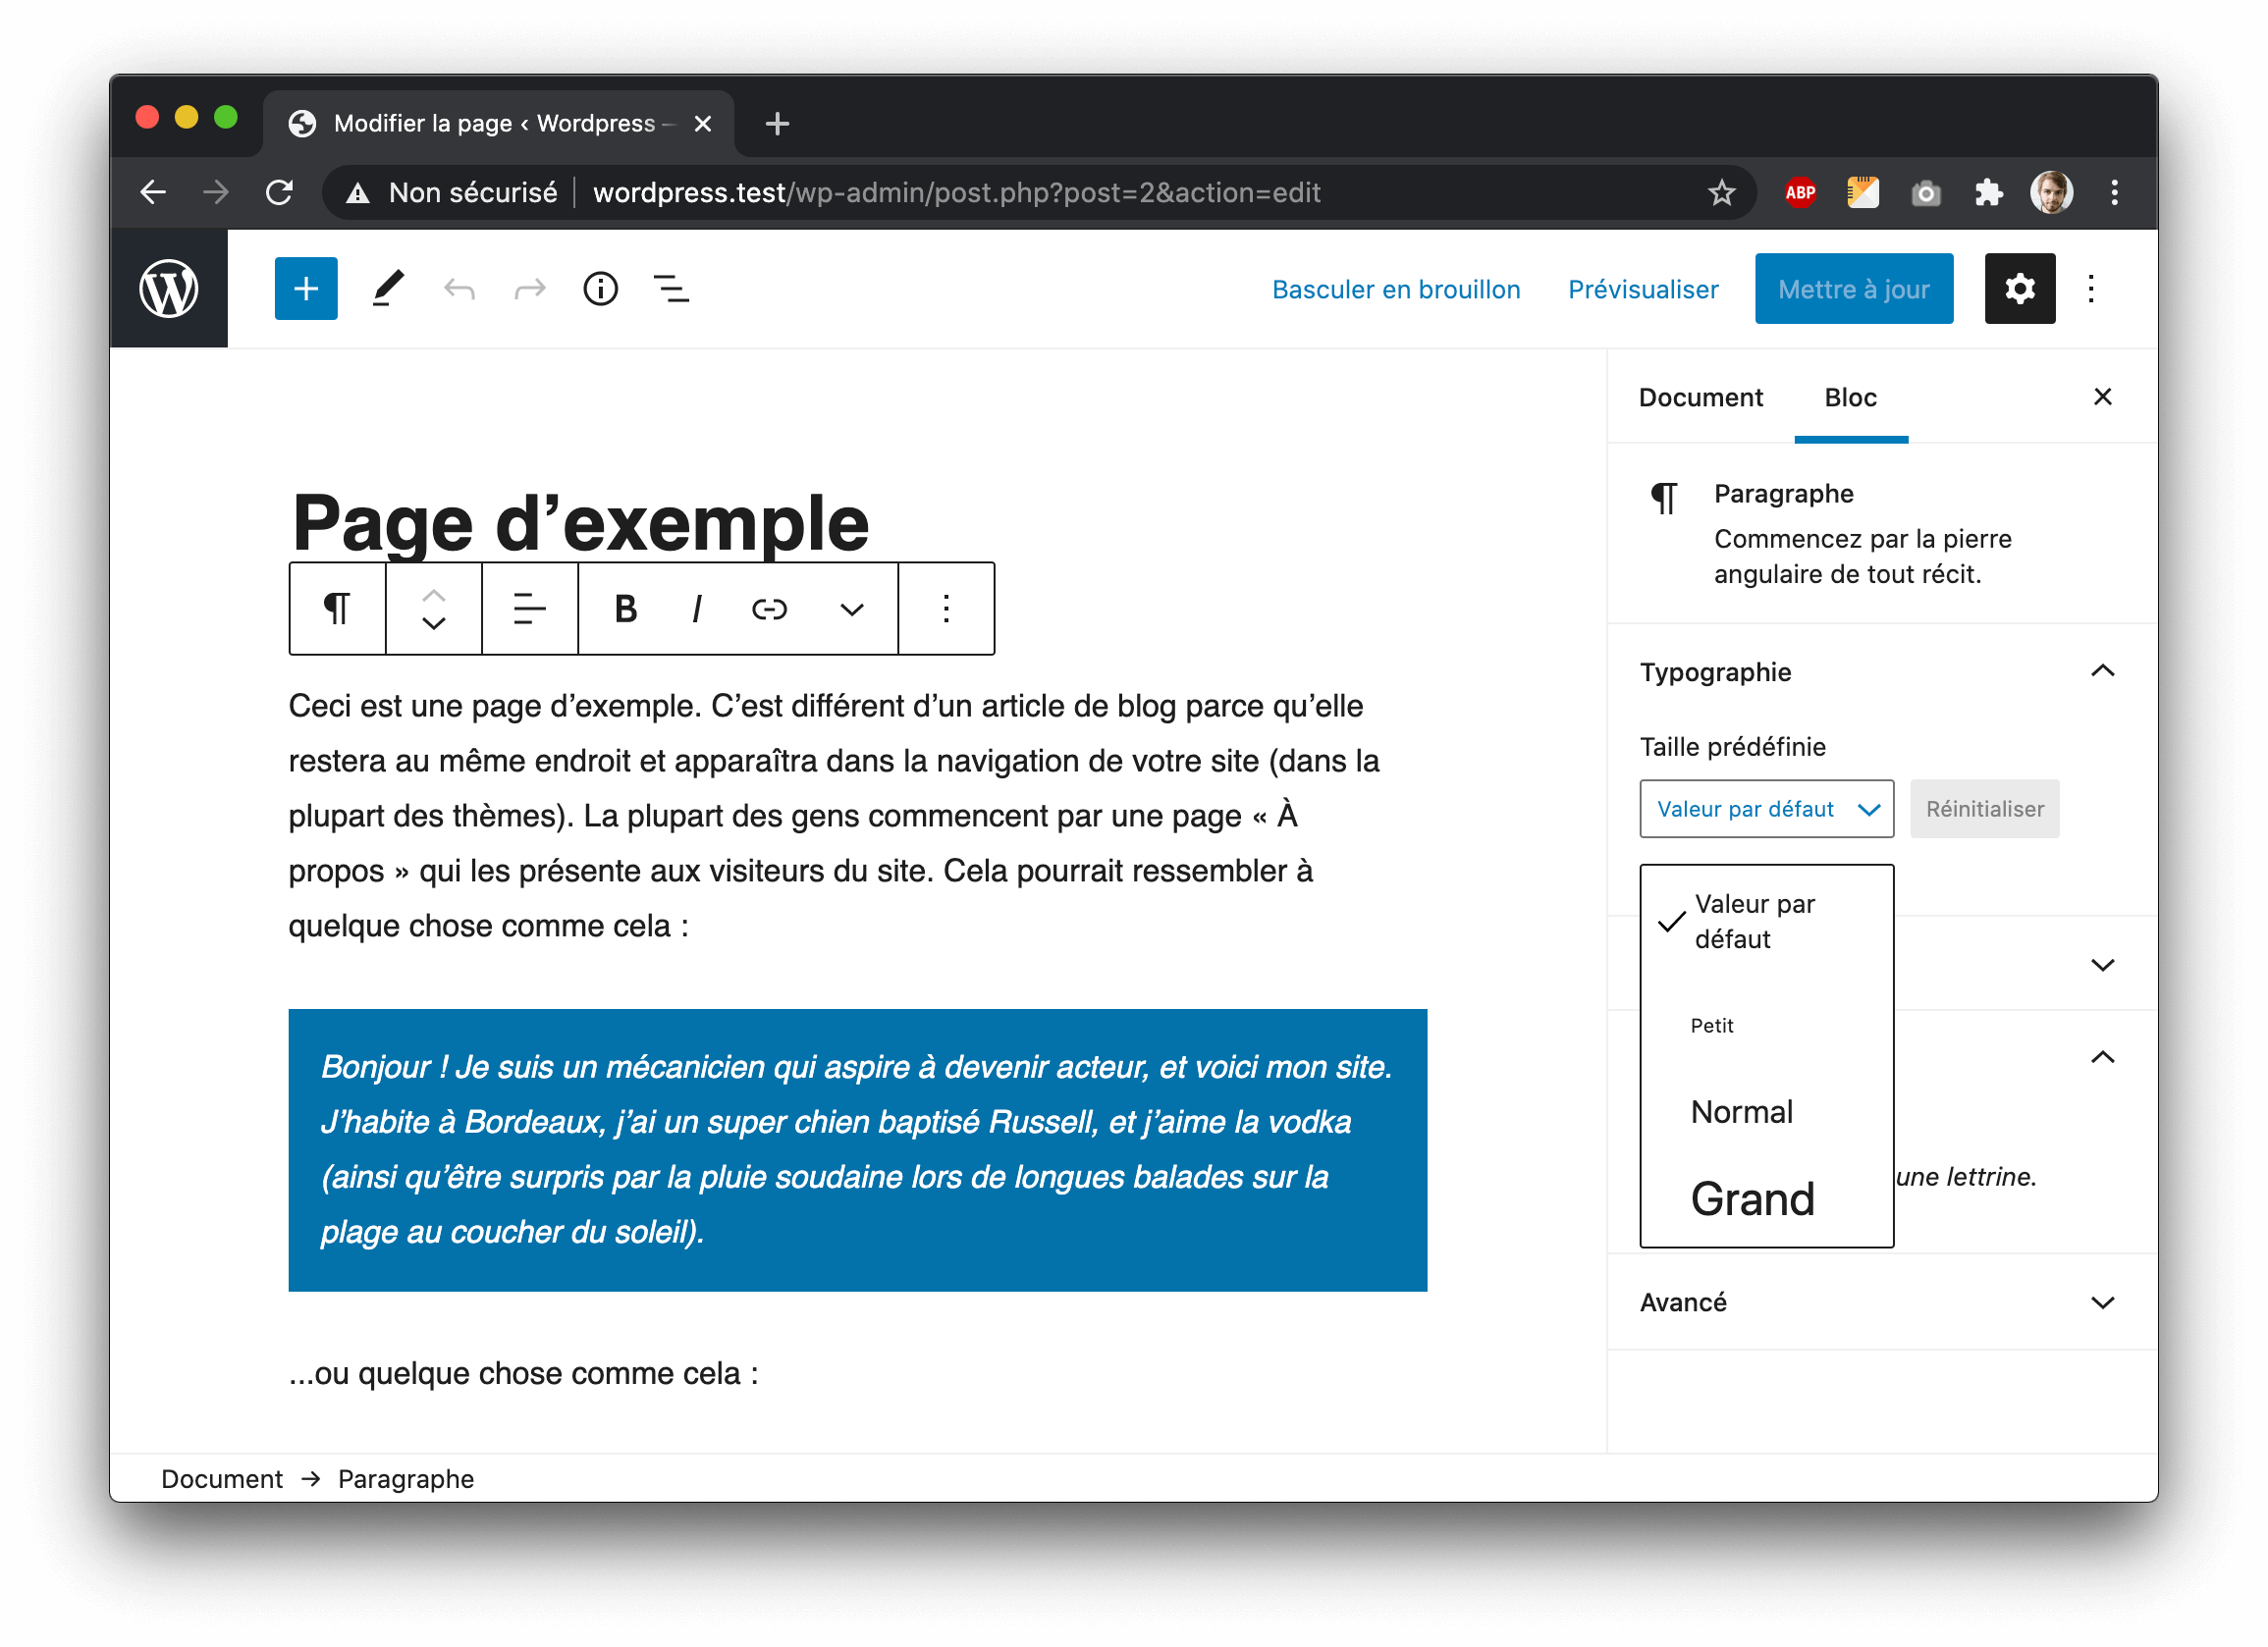
Task: Insert a link in the paragraph
Action: (x=769, y=608)
